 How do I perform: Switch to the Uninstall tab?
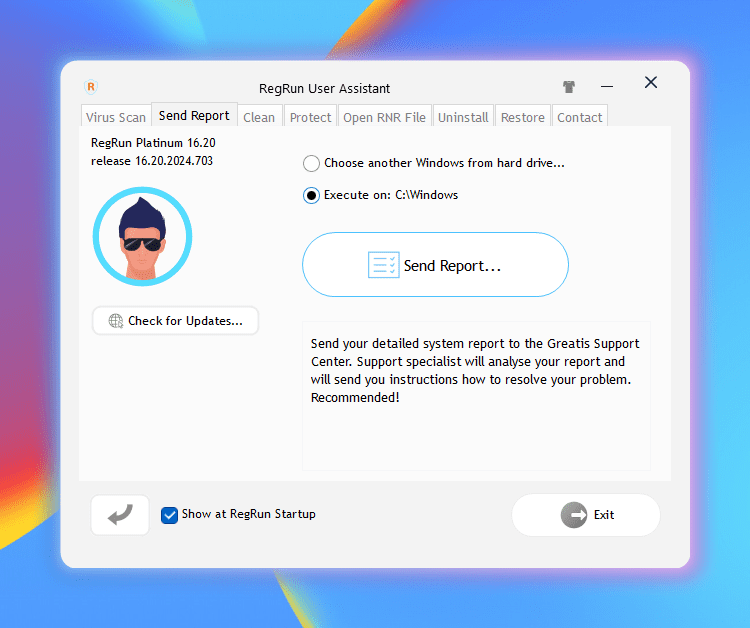[x=463, y=117]
